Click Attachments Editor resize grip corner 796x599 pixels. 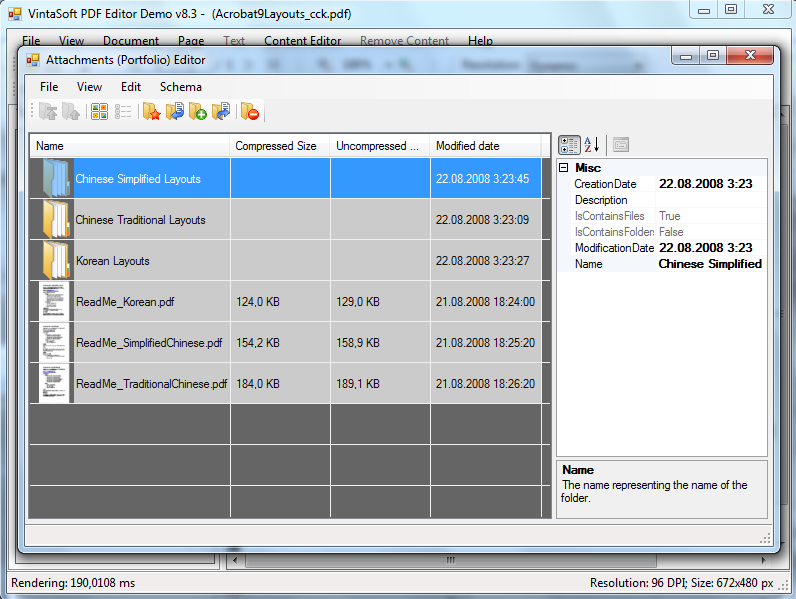coord(765,539)
